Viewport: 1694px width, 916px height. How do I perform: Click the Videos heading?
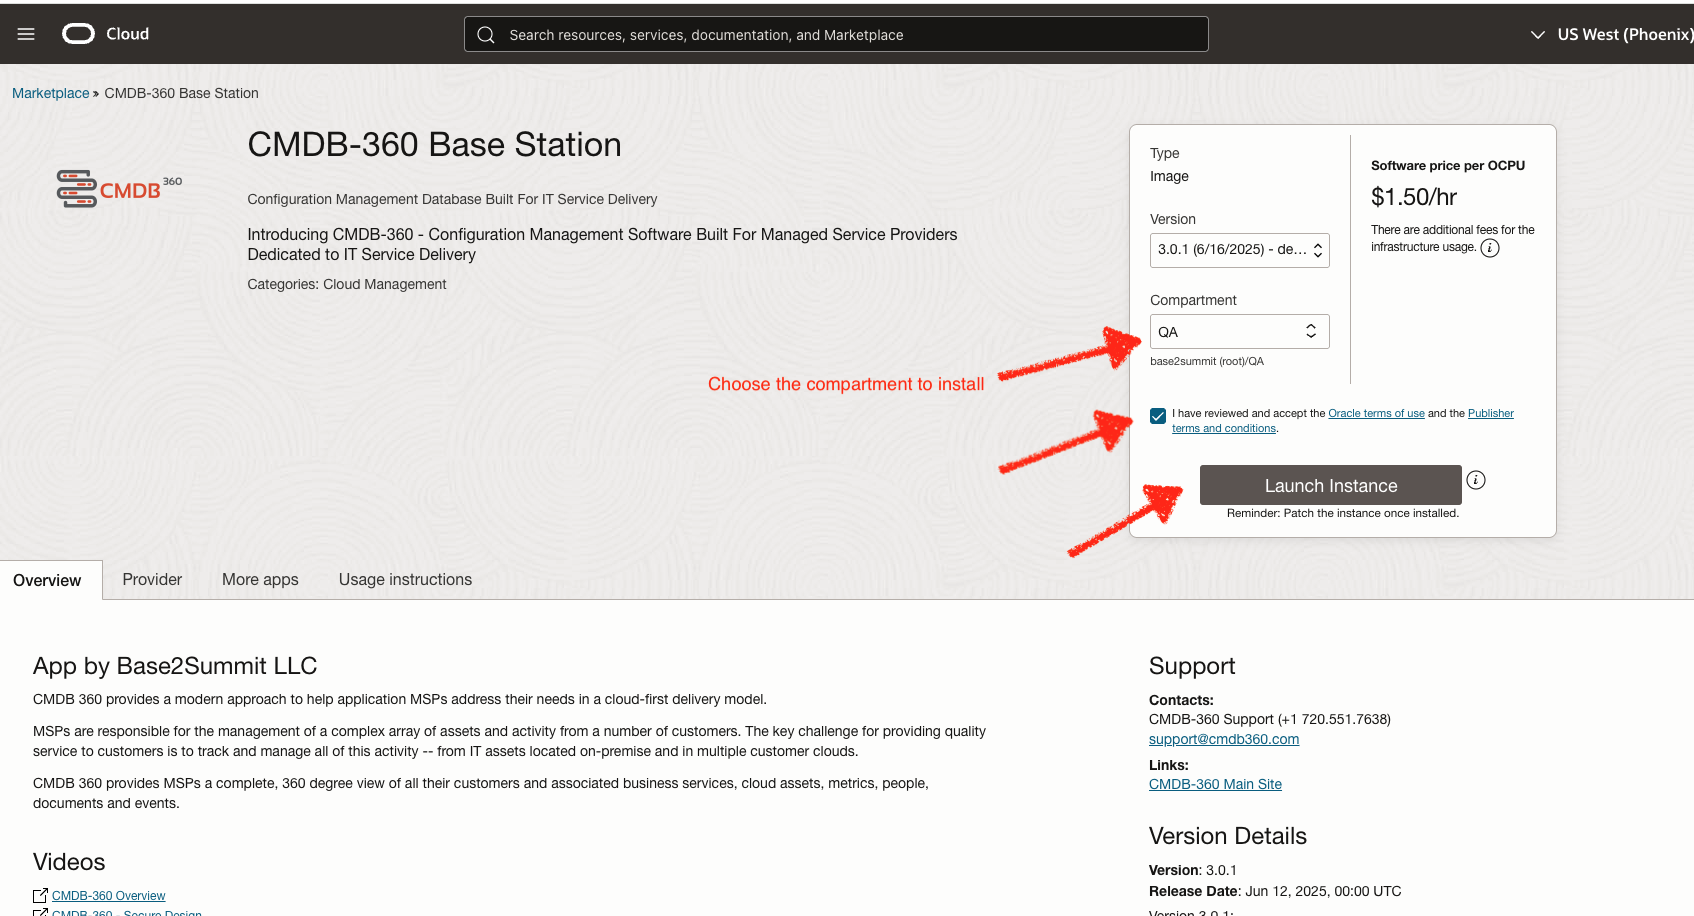coord(69,862)
